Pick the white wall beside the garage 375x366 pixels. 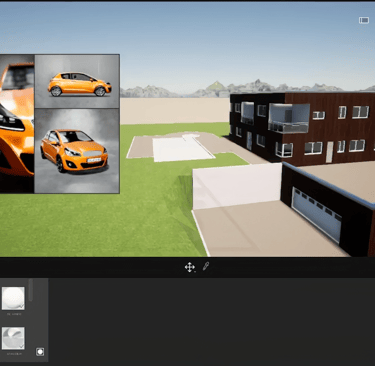(237, 186)
